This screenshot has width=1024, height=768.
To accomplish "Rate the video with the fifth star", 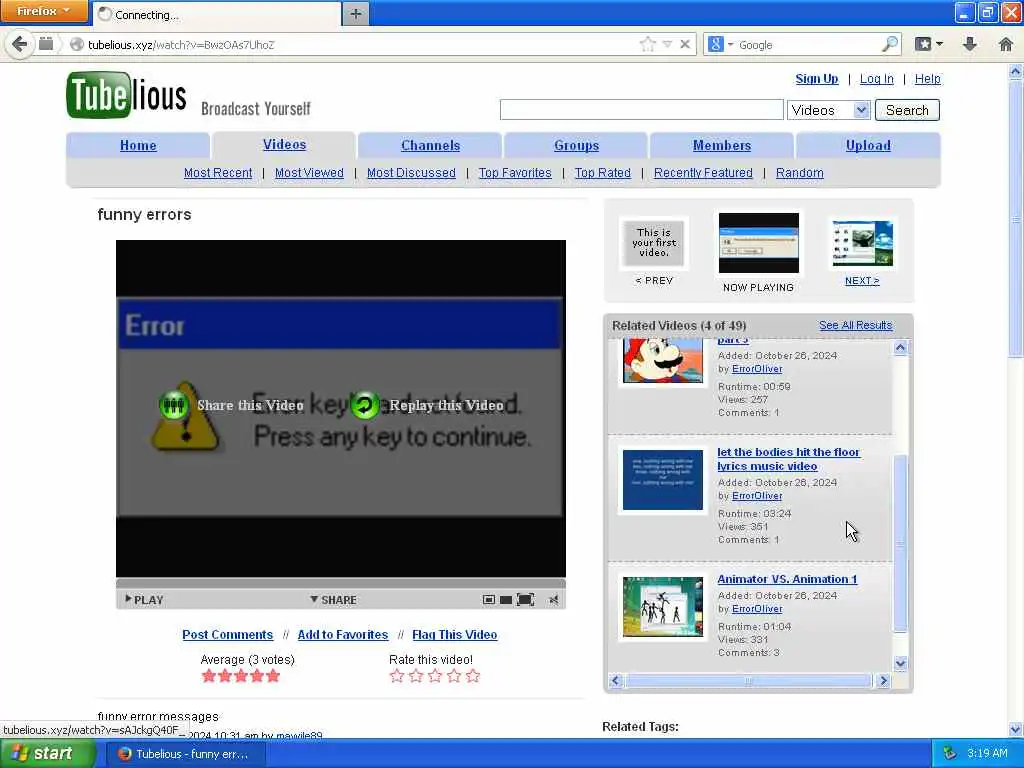I will pos(473,676).
